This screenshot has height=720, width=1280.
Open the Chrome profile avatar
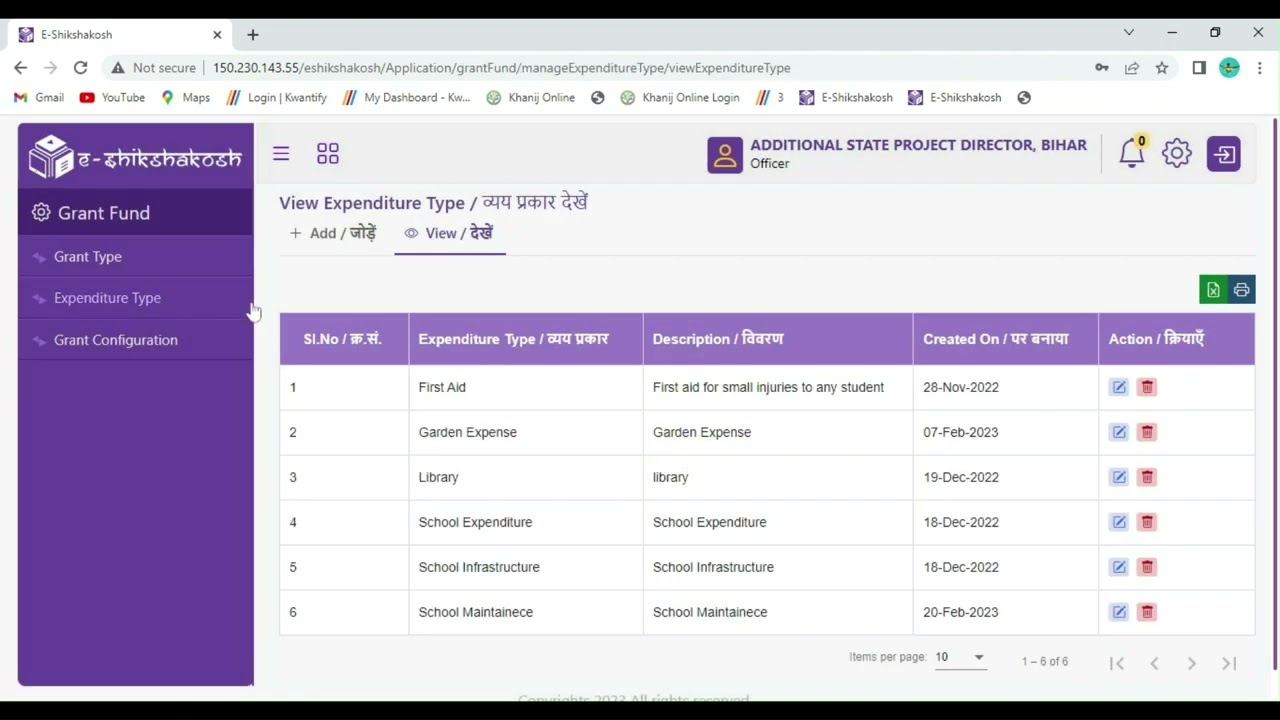(x=1230, y=68)
